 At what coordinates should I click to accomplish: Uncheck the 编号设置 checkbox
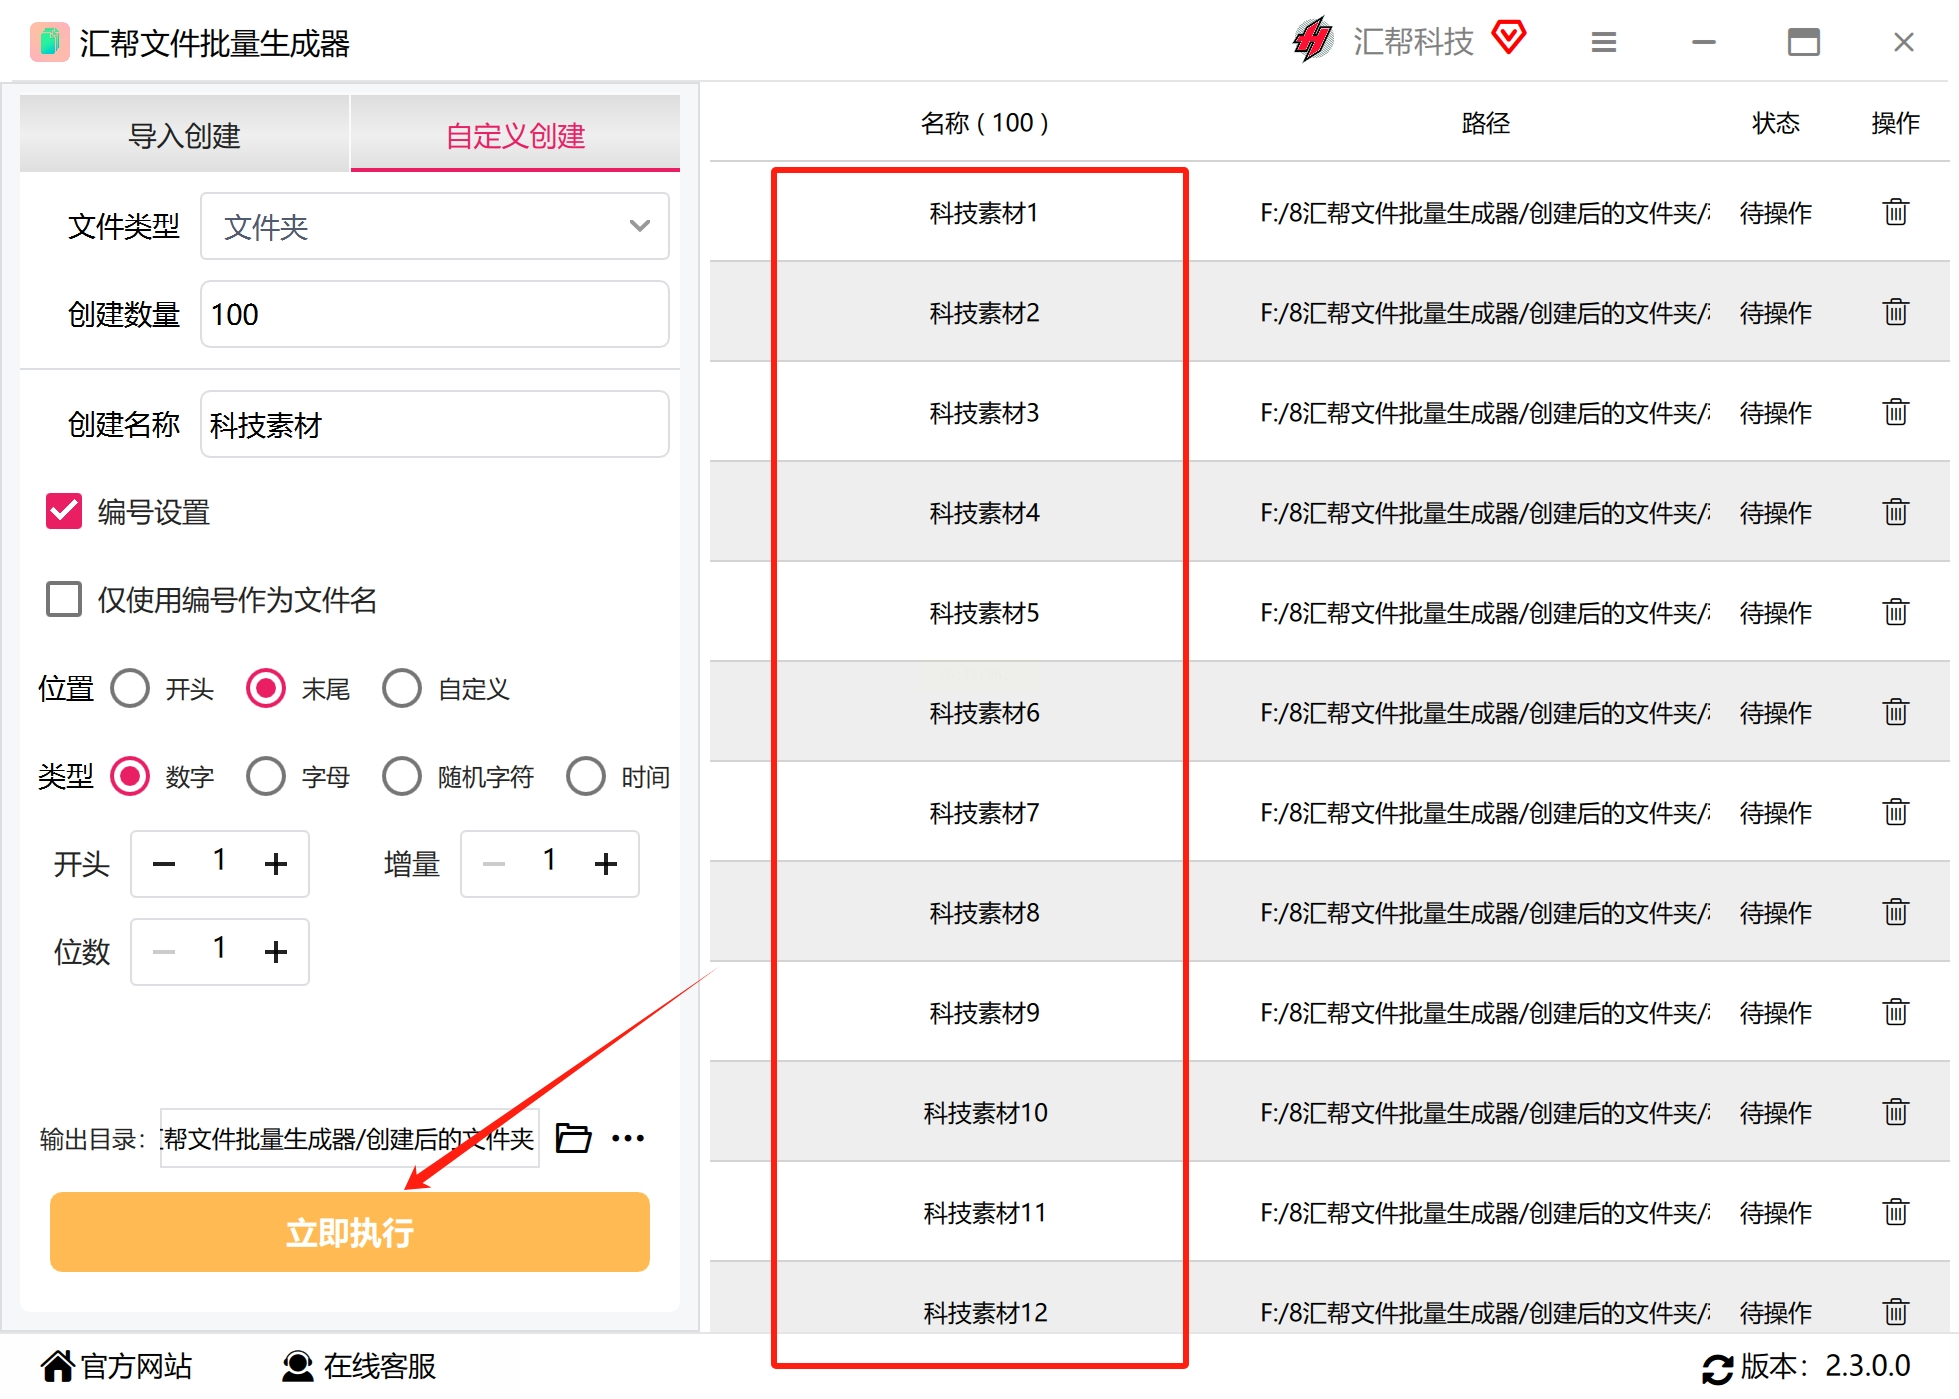coord(64,511)
